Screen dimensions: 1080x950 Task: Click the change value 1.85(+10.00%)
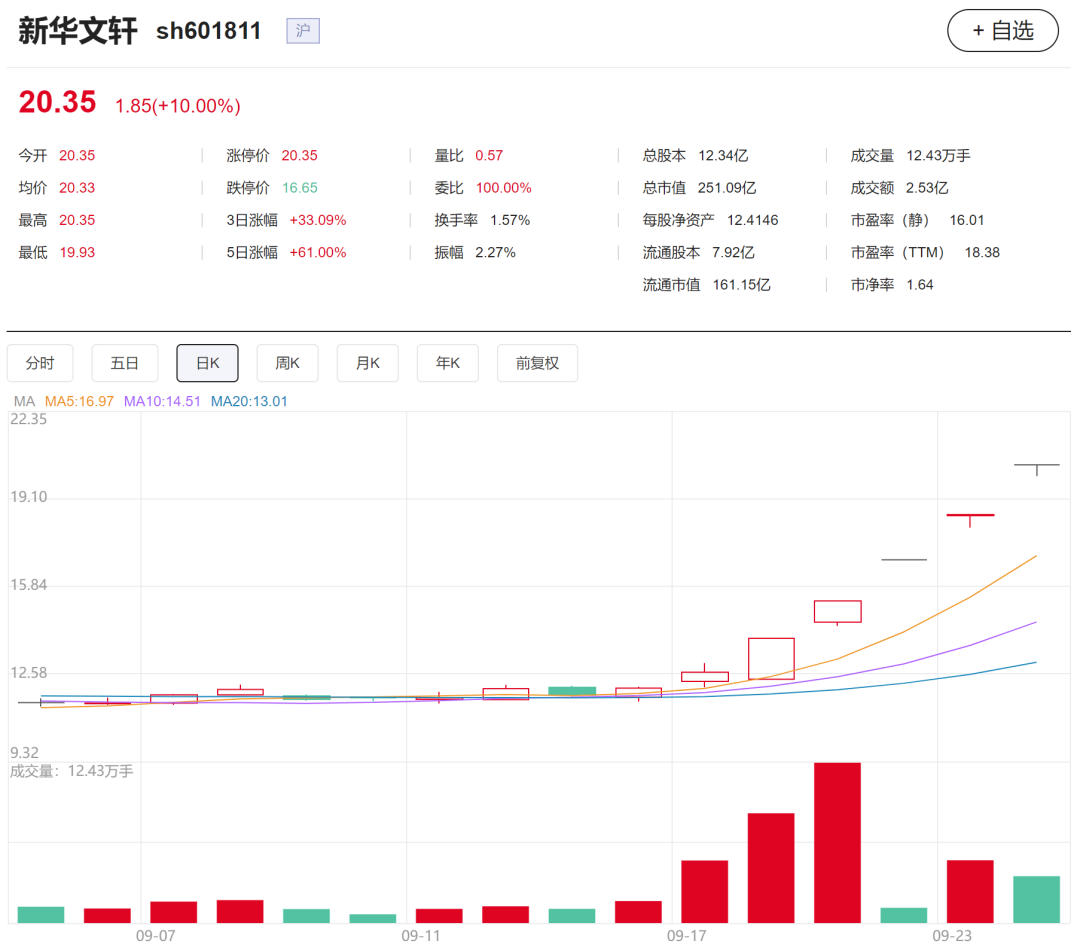tap(178, 106)
